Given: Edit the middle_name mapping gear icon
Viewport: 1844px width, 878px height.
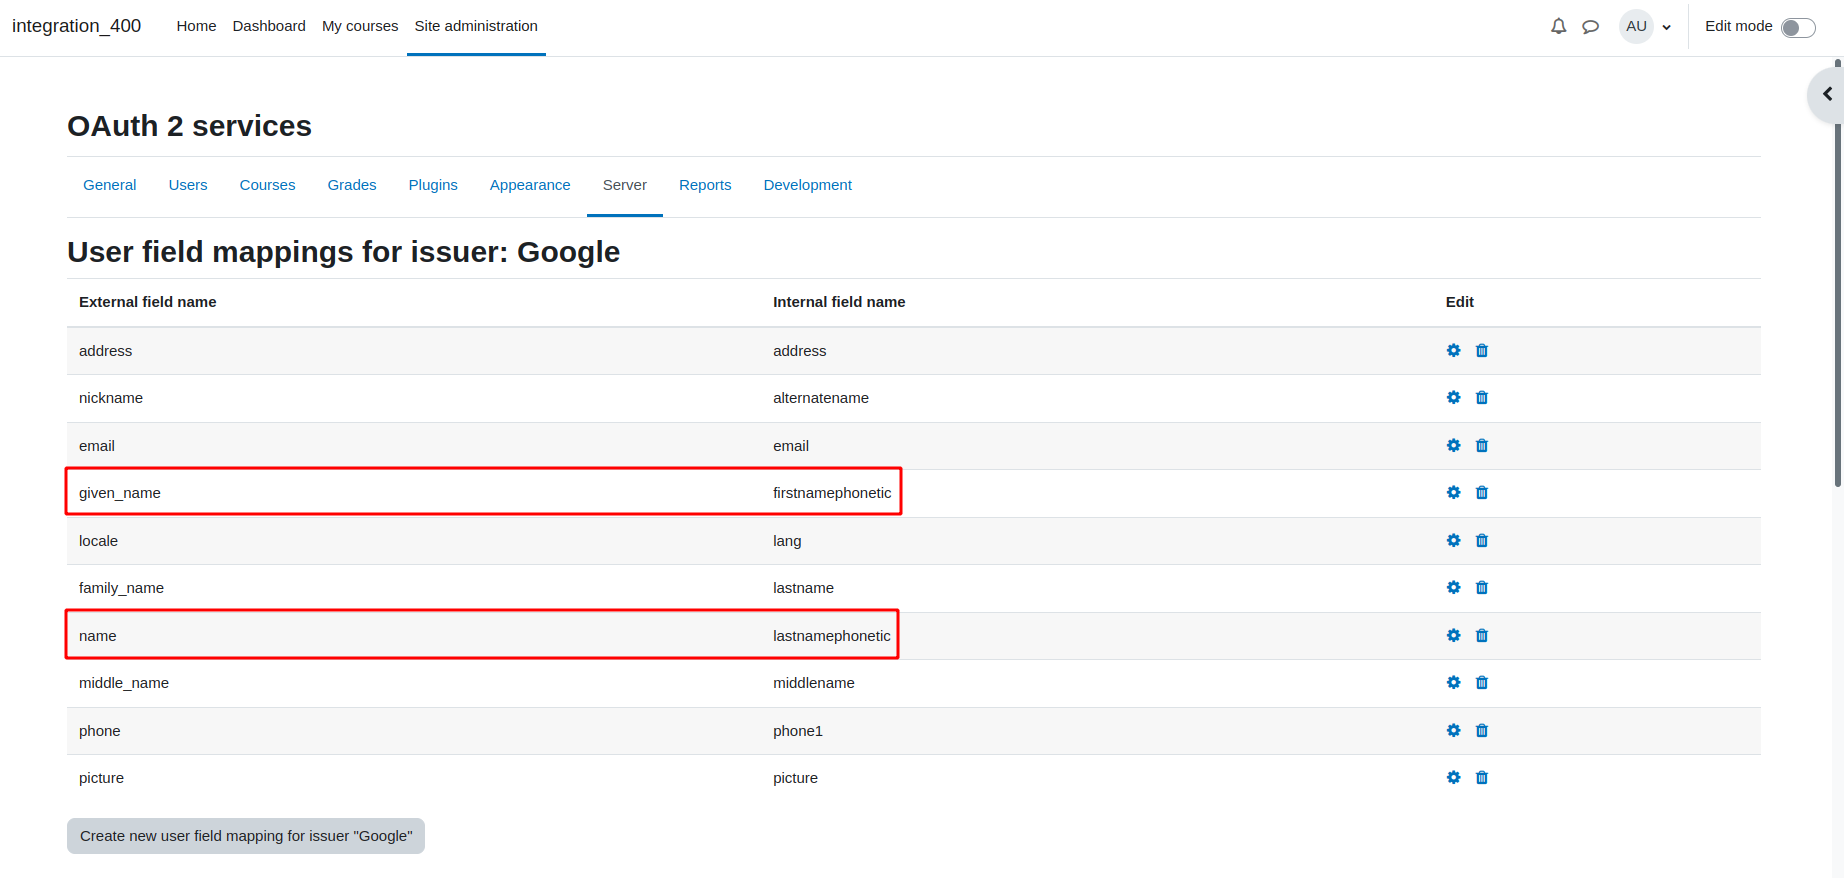Looking at the screenshot, I should [x=1454, y=682].
